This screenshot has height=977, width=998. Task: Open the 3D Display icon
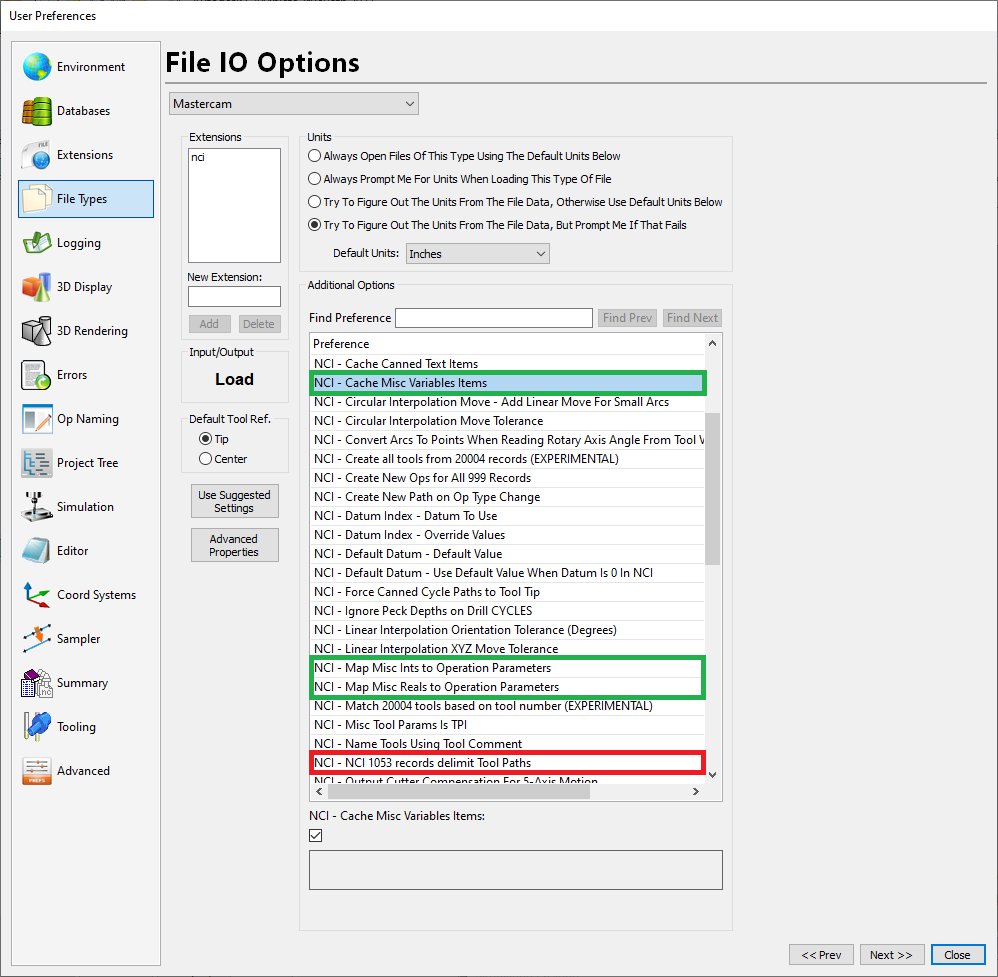(37, 287)
